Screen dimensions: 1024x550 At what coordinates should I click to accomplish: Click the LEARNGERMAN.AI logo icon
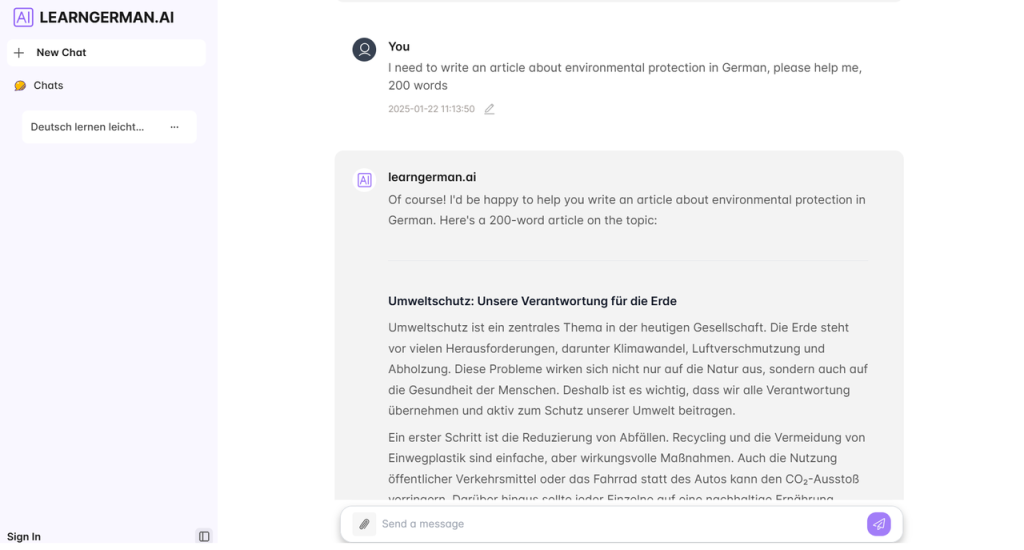click(x=23, y=17)
